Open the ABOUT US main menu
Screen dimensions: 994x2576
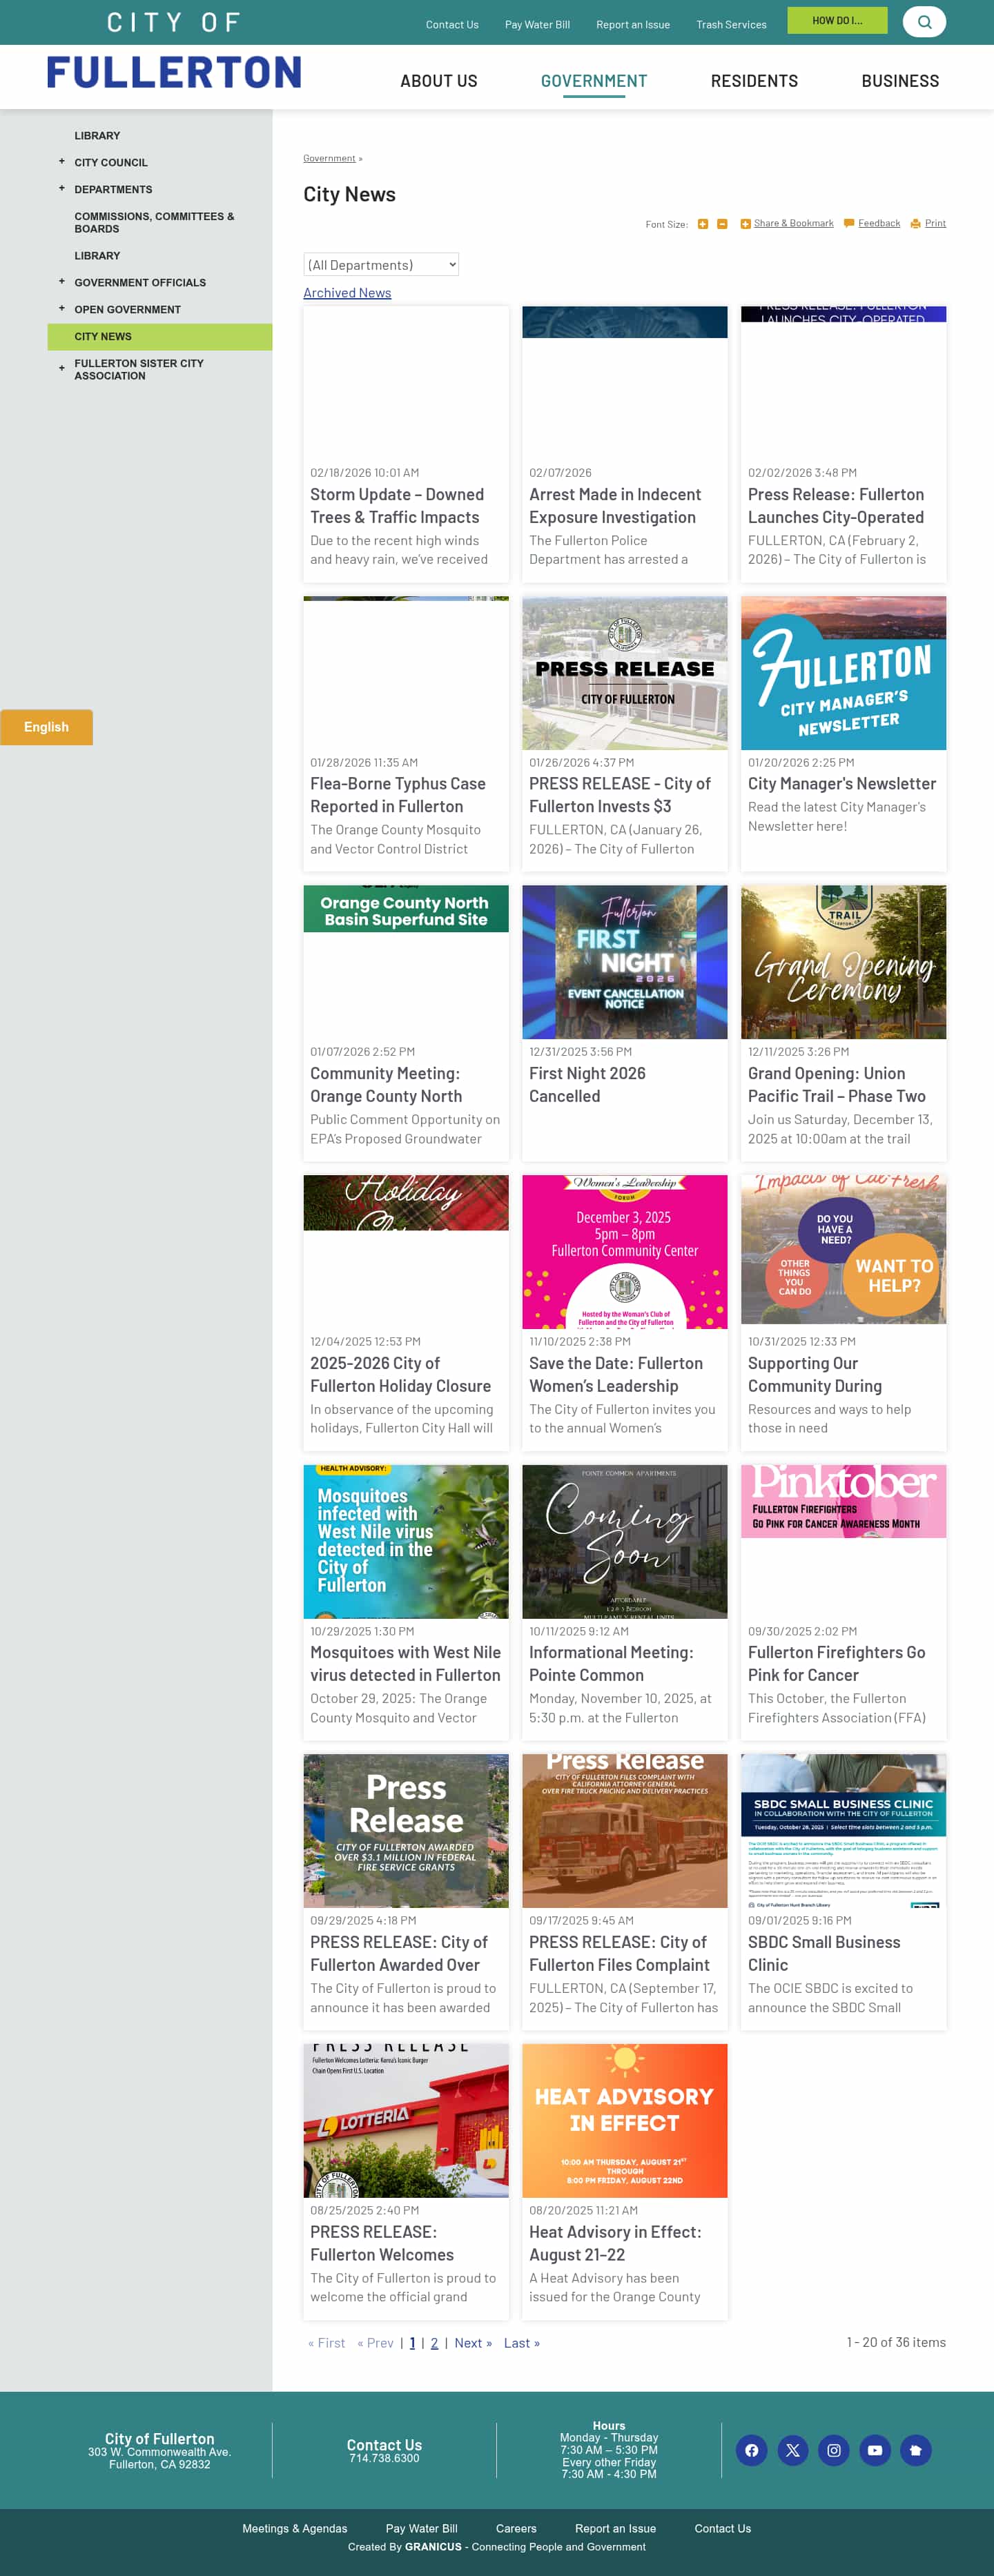coord(439,81)
